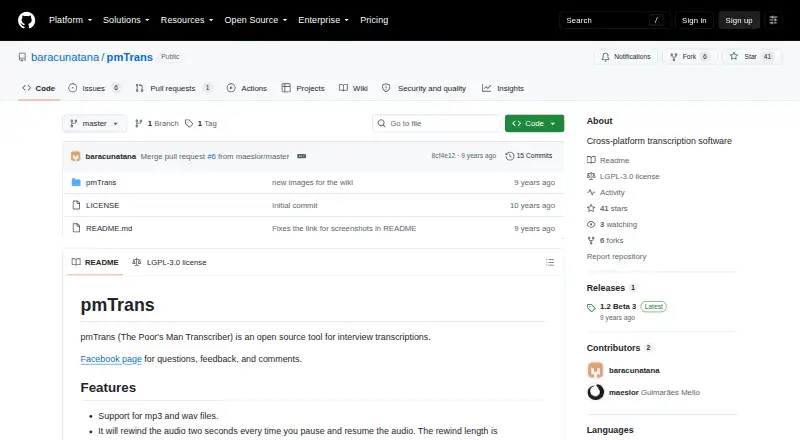The height and width of the screenshot is (440, 800).
Task: View the 1 Tag link
Action: [201, 124]
